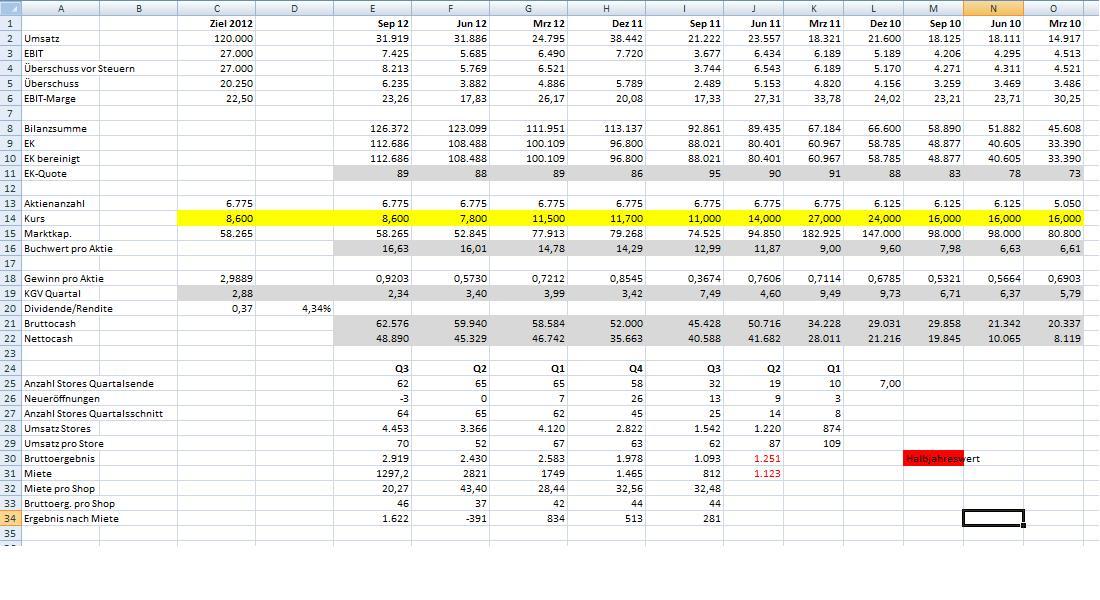The width and height of the screenshot is (1100, 600).
Task: Click the dividend yield cell 4,34%
Action: [x=295, y=309]
